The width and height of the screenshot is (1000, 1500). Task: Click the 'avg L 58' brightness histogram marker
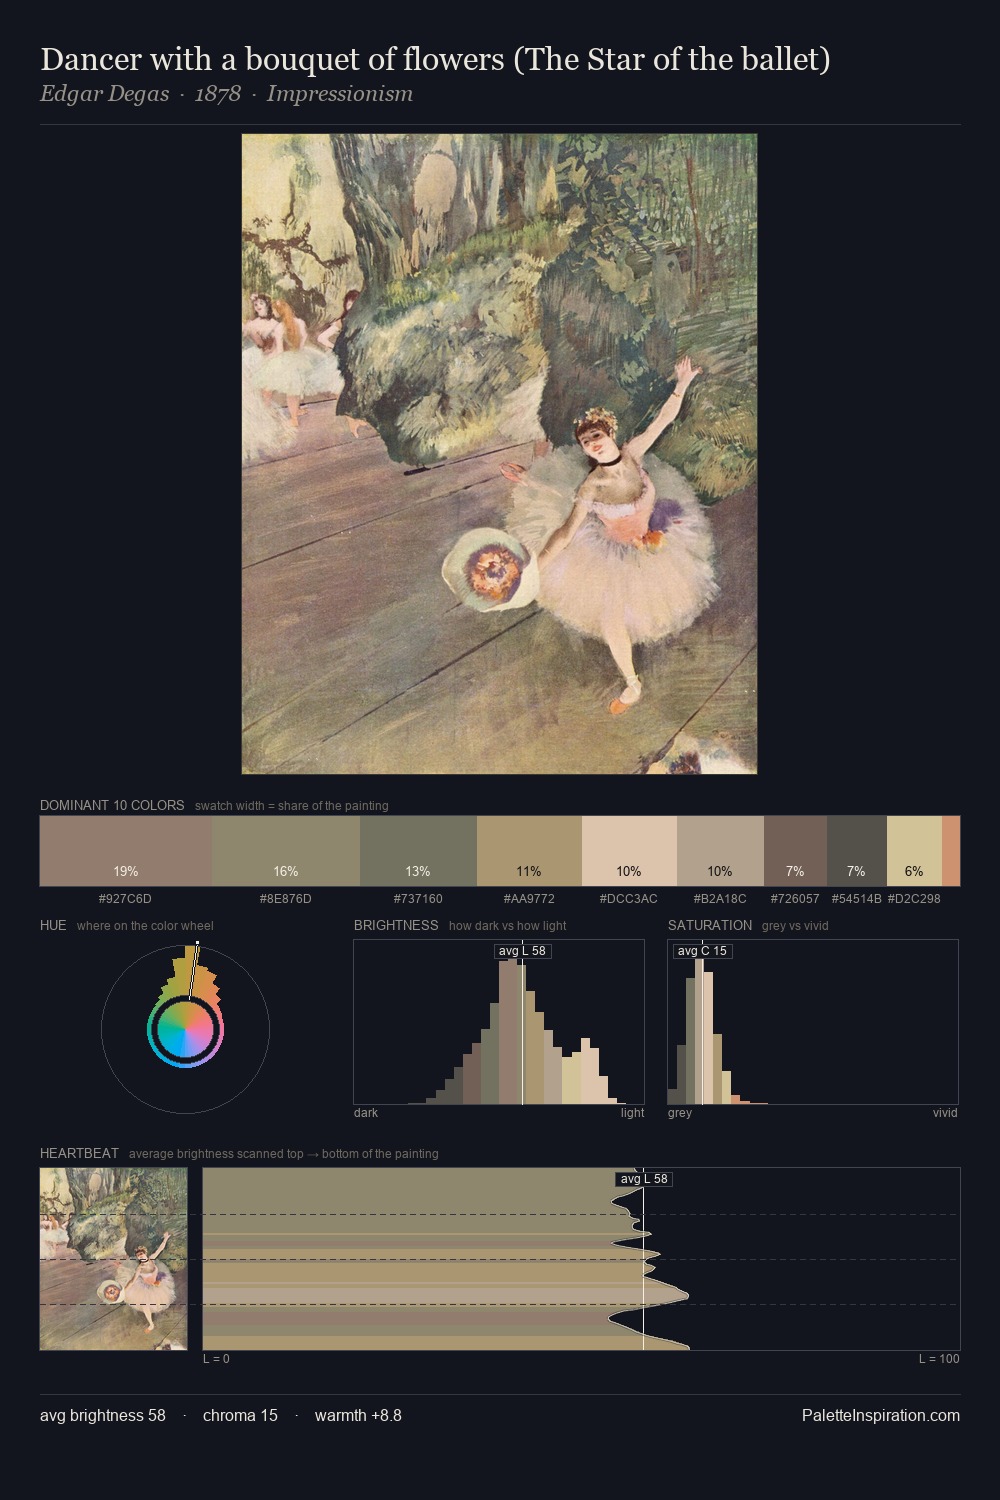(522, 951)
